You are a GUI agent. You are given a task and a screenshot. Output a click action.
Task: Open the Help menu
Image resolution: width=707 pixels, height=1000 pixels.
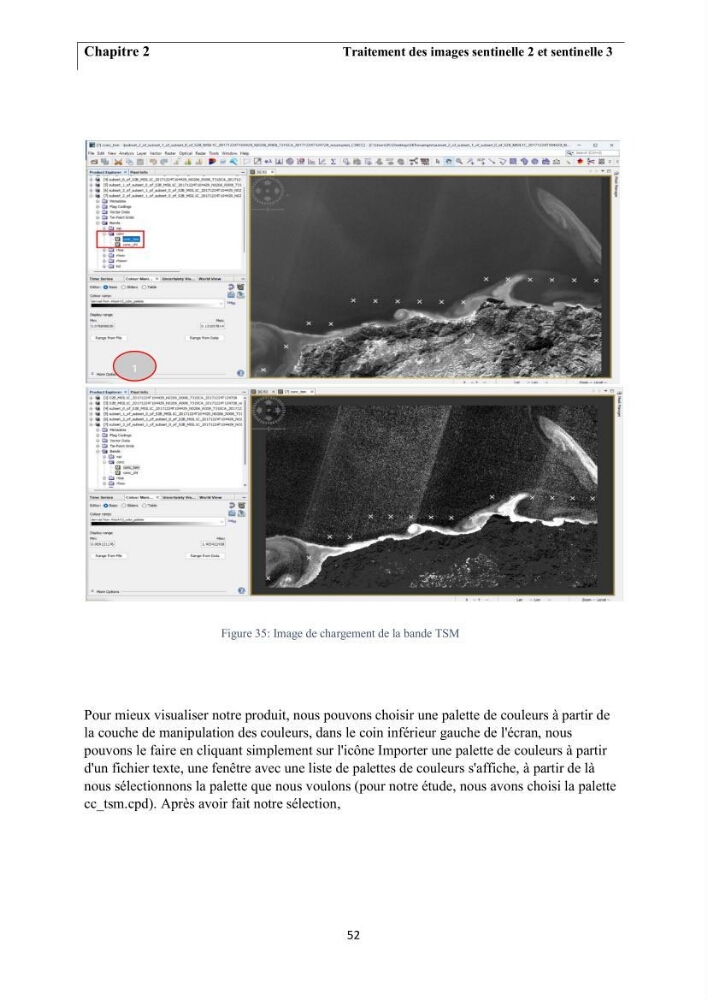tap(244, 153)
